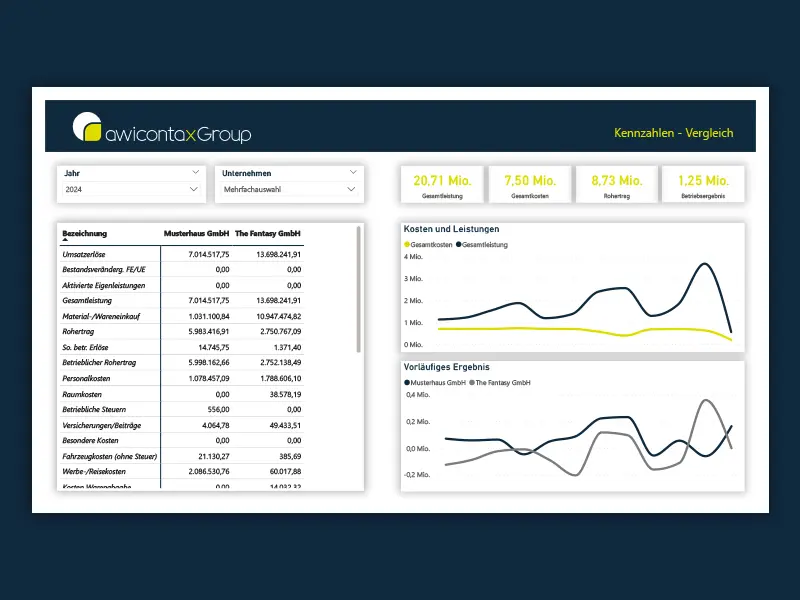Select the 1,25 Mio. Betriebsergebnis card
This screenshot has height=600, width=800.
(703, 185)
